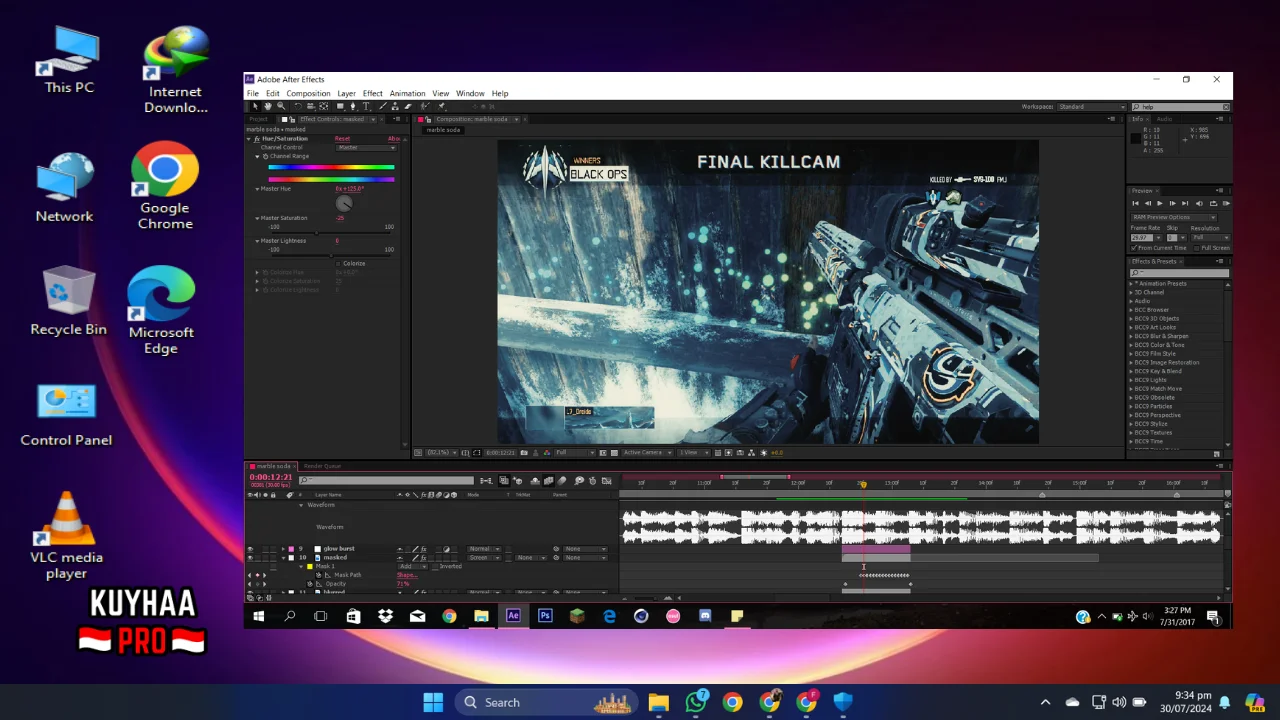The height and width of the screenshot is (720, 1280).
Task: Expand the Animation Presets category
Action: (1132, 284)
